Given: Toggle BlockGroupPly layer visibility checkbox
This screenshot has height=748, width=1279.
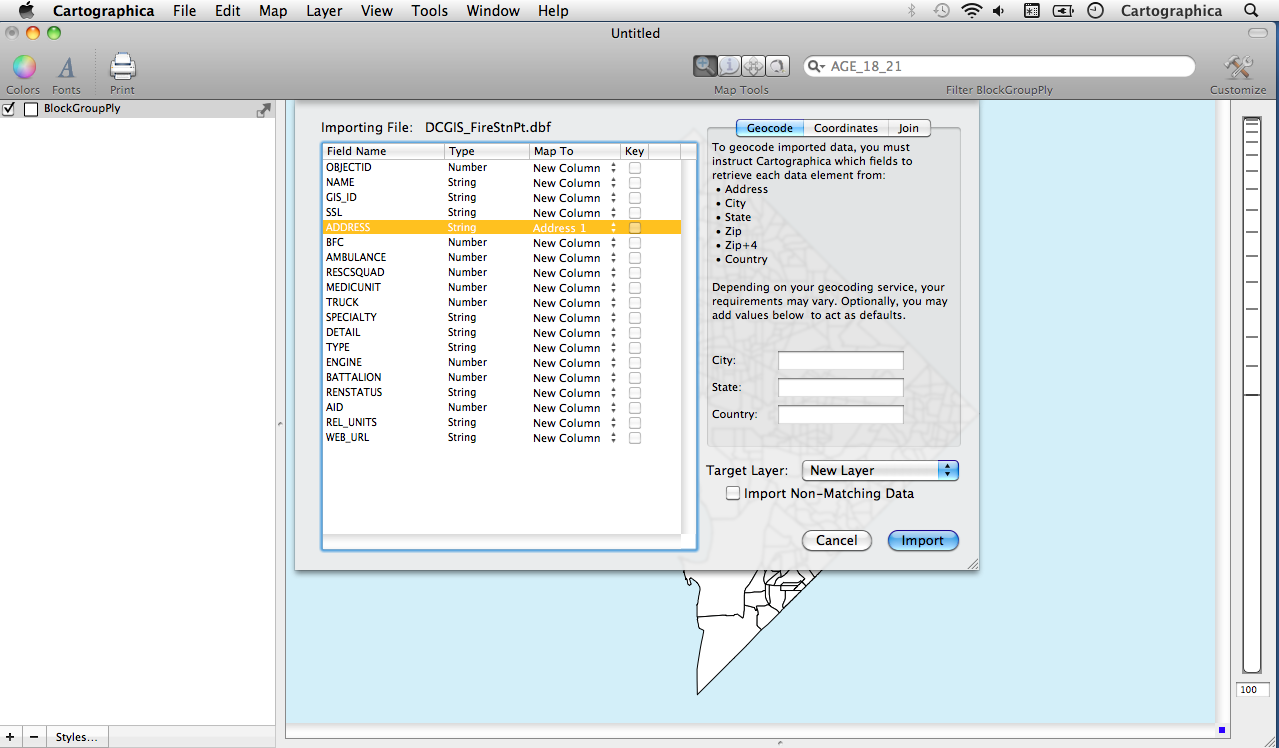Looking at the screenshot, I should [9, 109].
